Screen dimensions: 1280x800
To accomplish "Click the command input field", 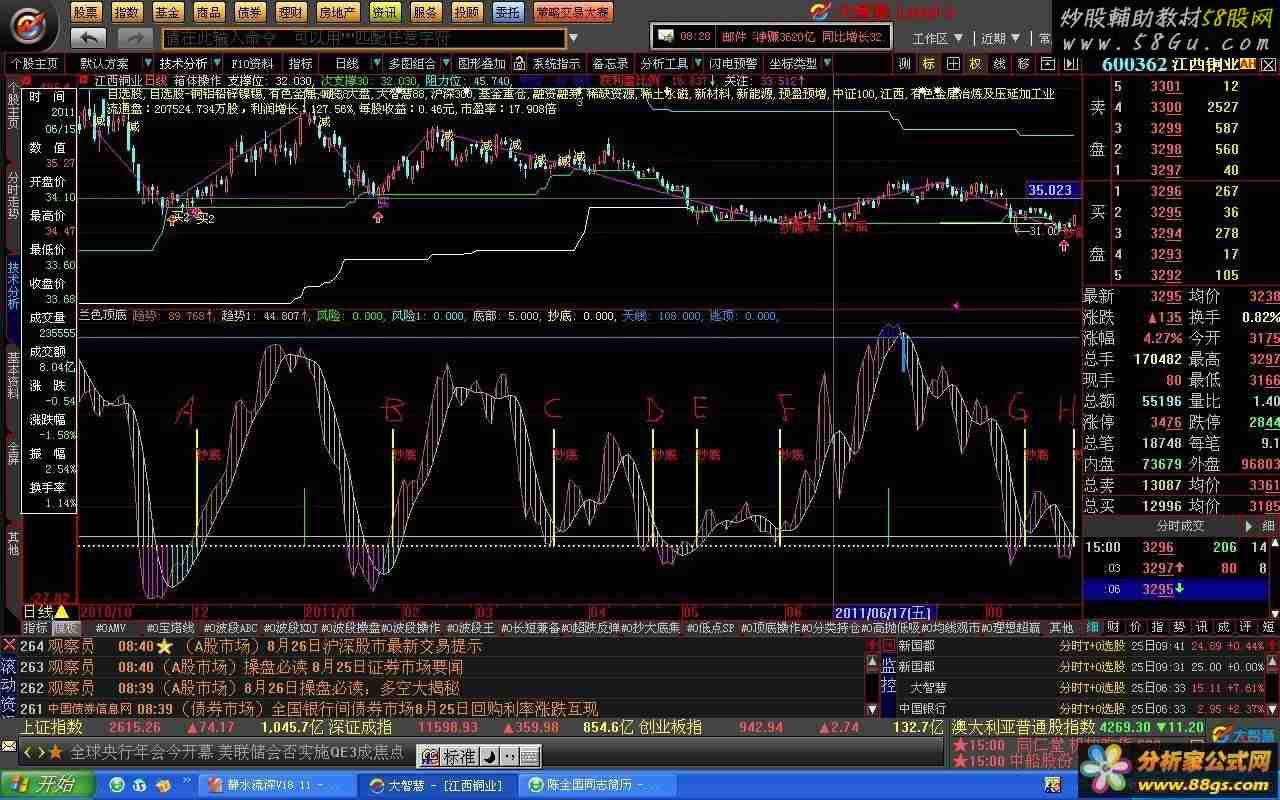I will pyautogui.click(x=362, y=38).
